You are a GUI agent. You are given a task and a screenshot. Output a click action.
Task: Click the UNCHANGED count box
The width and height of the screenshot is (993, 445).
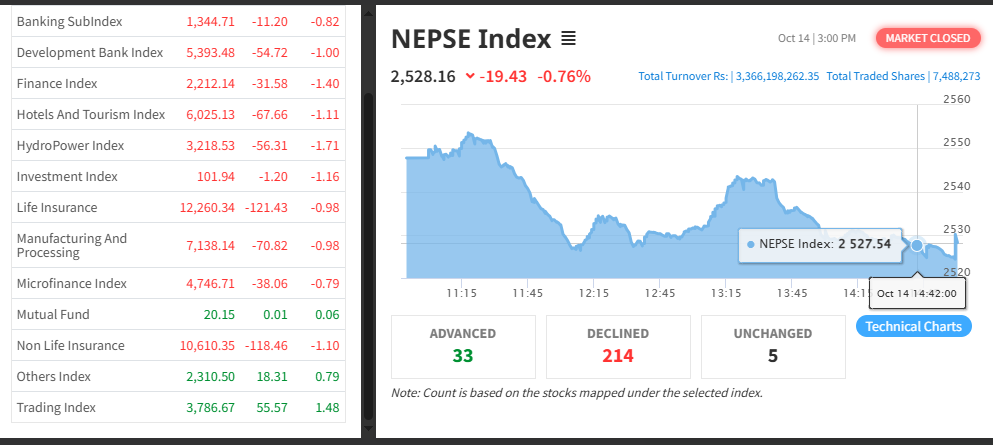(x=772, y=346)
